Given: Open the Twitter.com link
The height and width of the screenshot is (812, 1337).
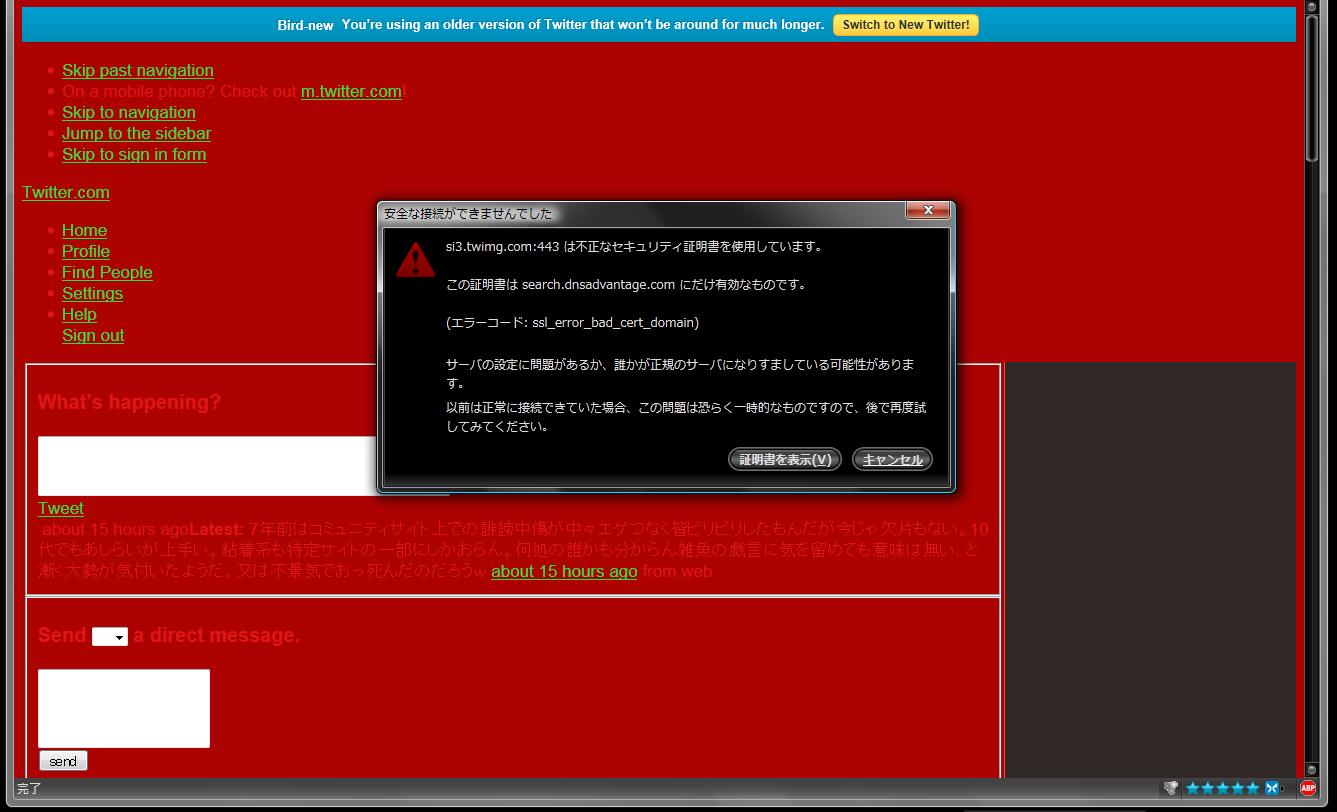Looking at the screenshot, I should click(x=66, y=192).
